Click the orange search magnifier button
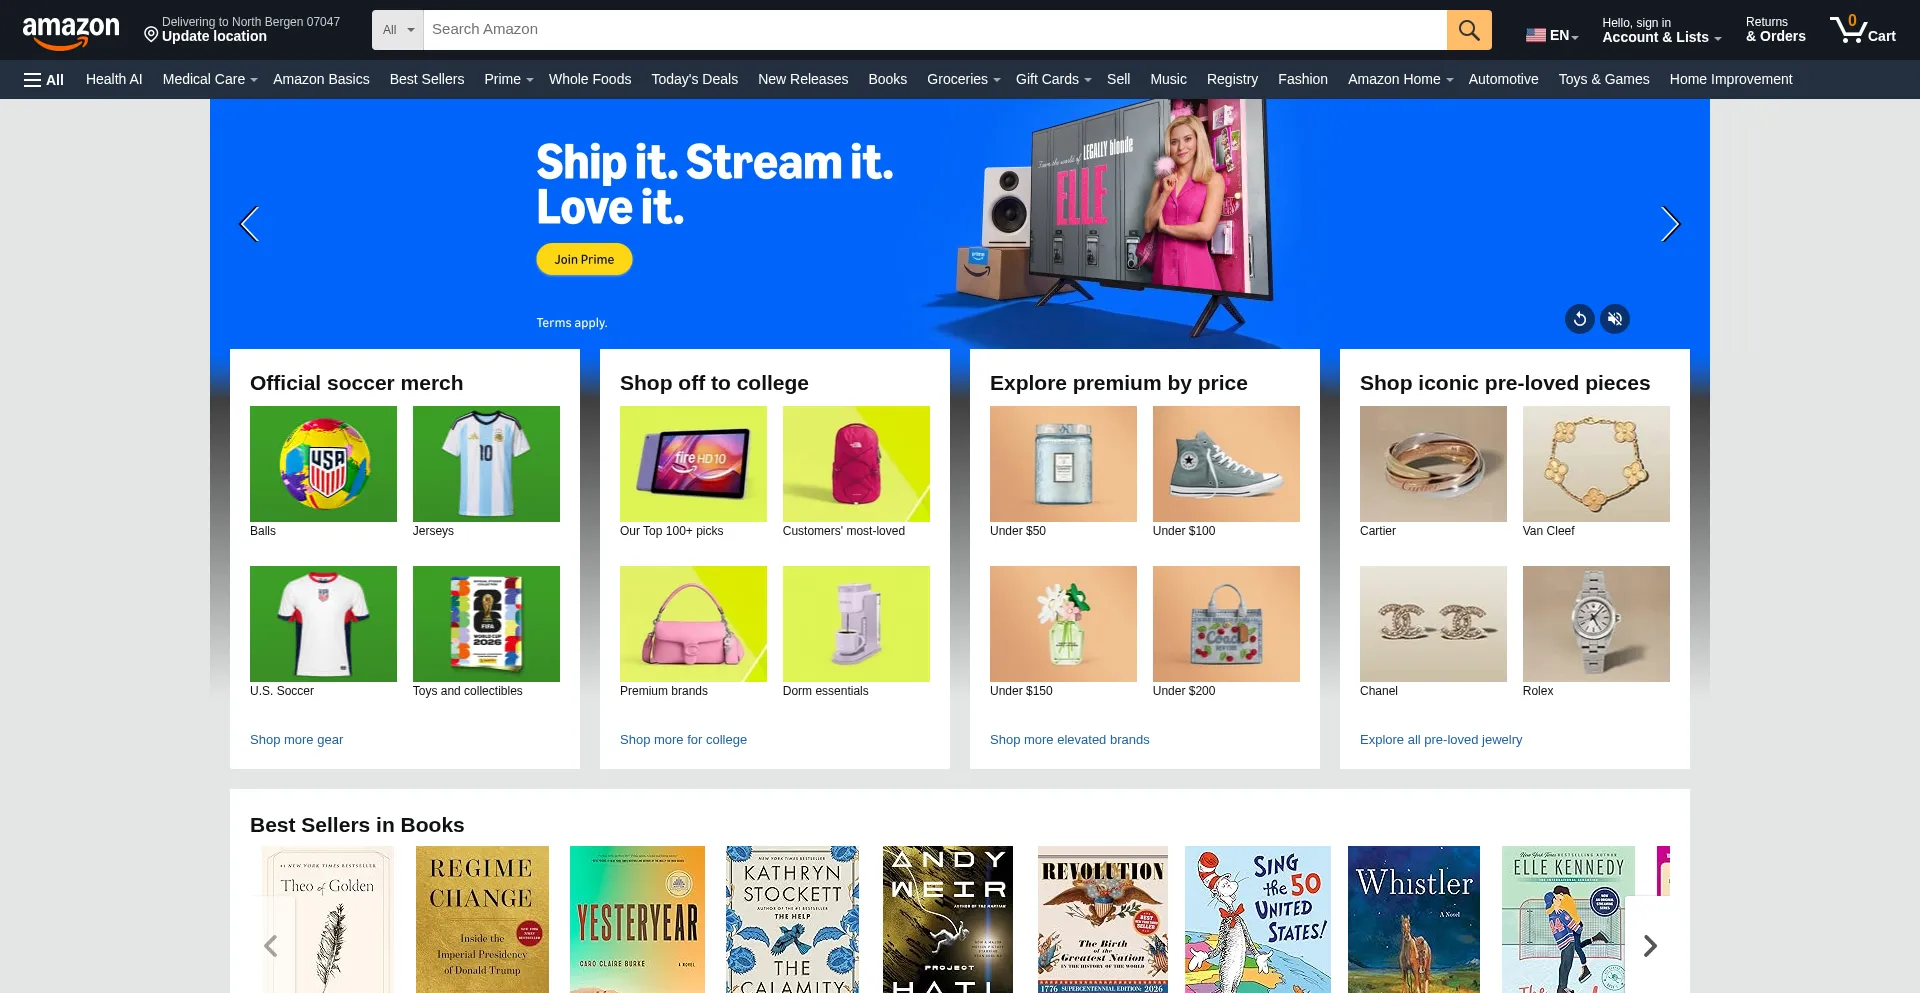Viewport: 1920px width, 993px height. (x=1469, y=30)
